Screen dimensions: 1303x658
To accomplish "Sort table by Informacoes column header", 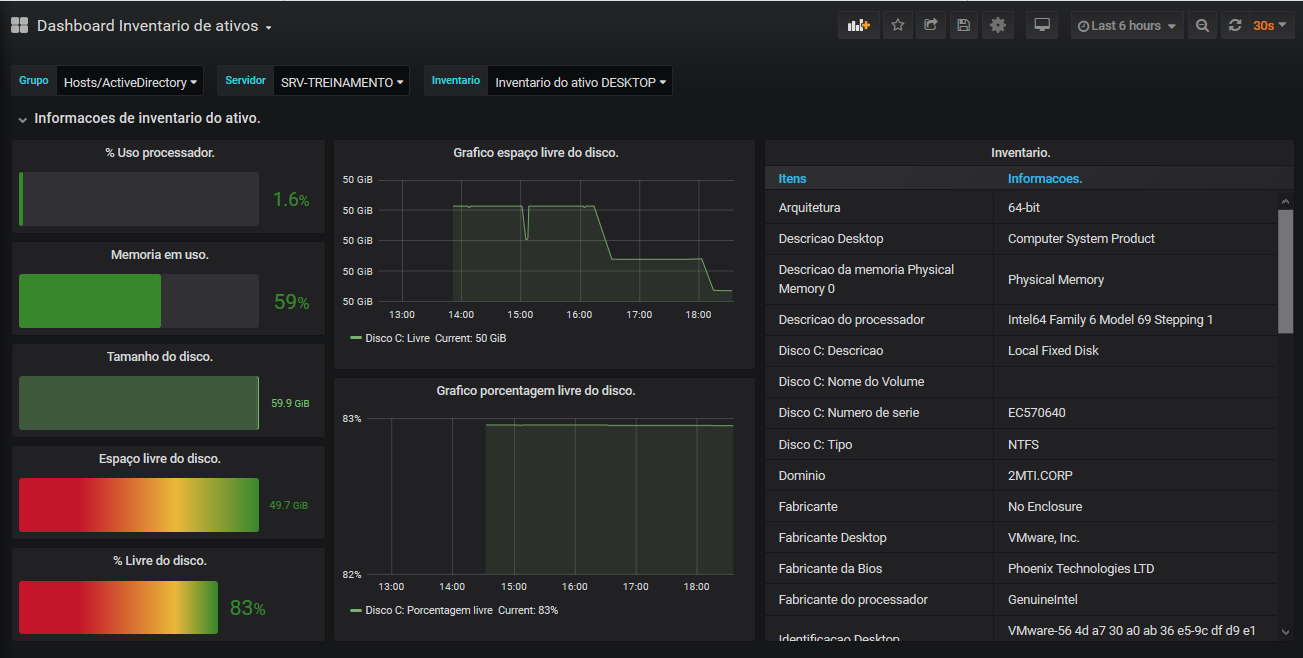I will point(1045,179).
